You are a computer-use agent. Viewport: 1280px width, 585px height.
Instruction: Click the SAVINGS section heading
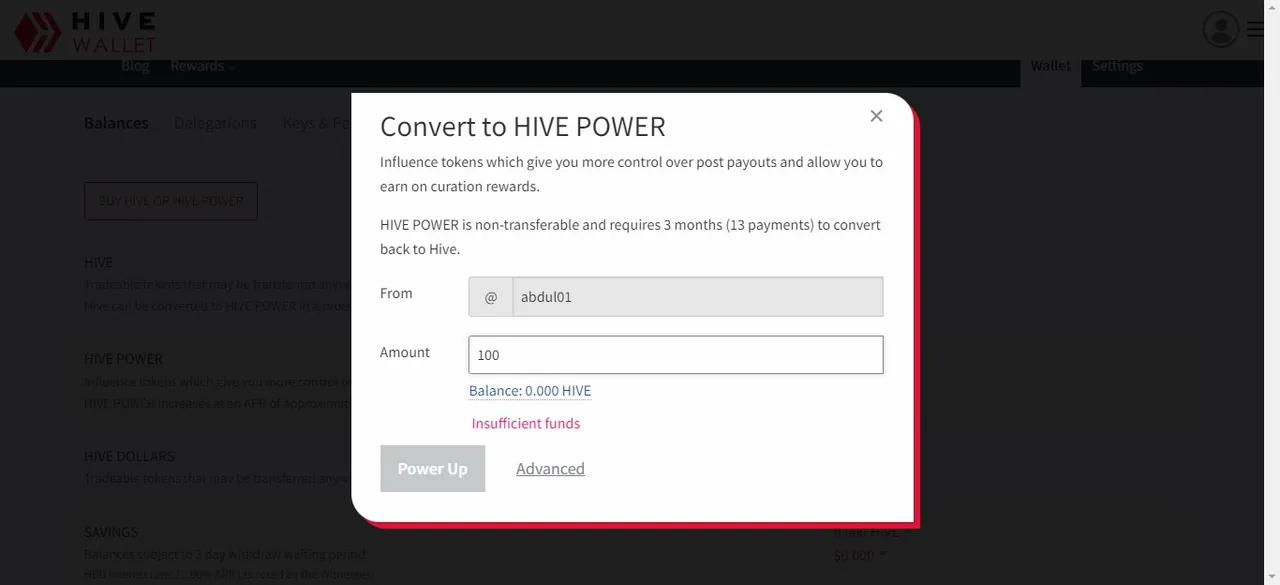coord(111,532)
